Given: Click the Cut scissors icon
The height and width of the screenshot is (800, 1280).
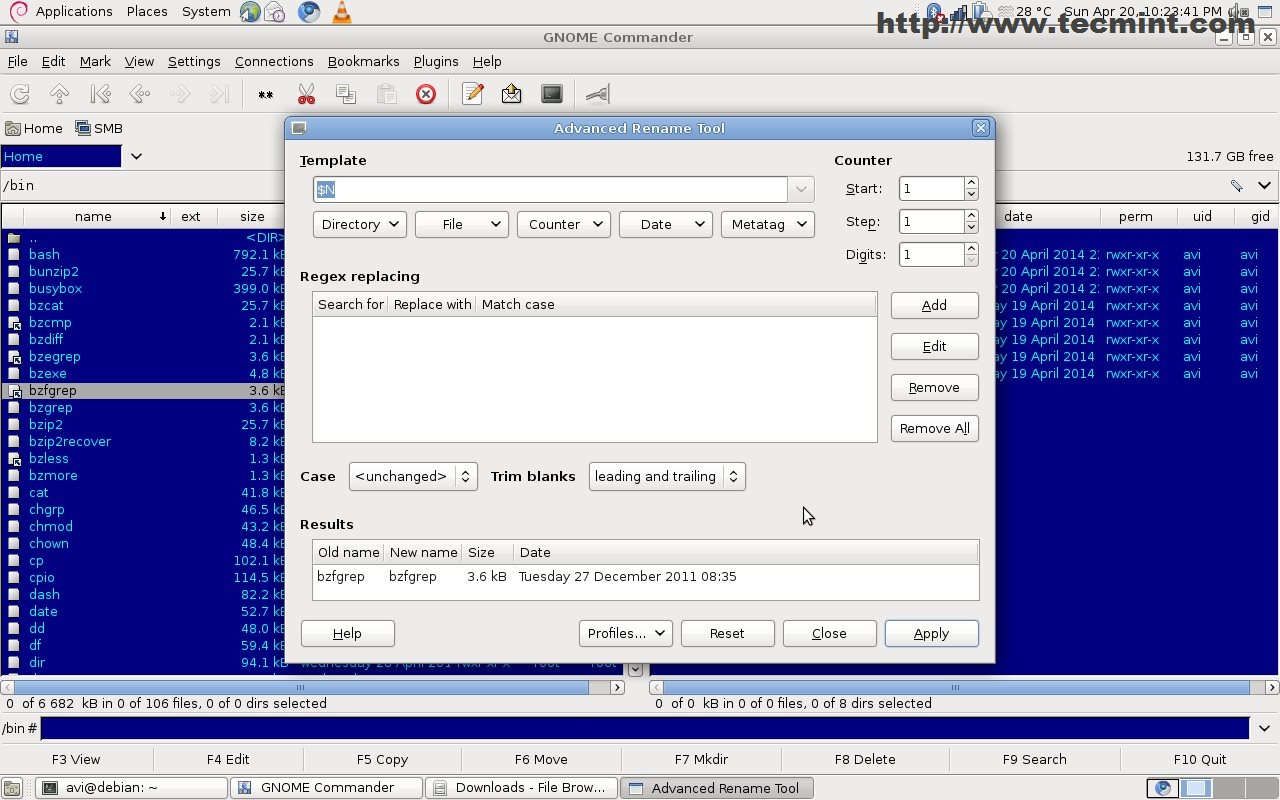Looking at the screenshot, I should (x=306, y=94).
